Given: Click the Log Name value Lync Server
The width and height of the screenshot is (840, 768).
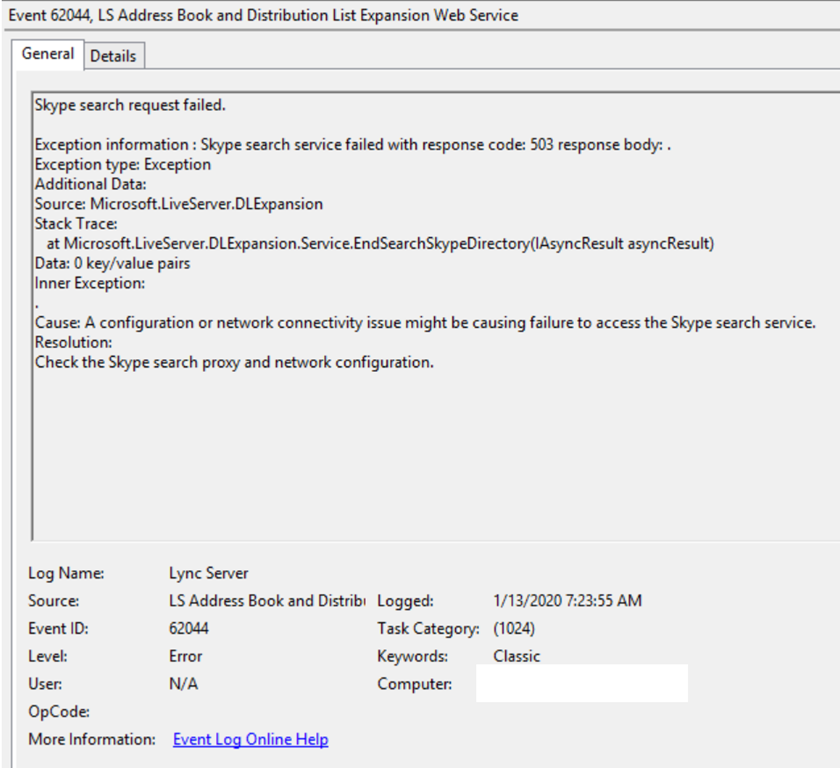Looking at the screenshot, I should coord(209,573).
